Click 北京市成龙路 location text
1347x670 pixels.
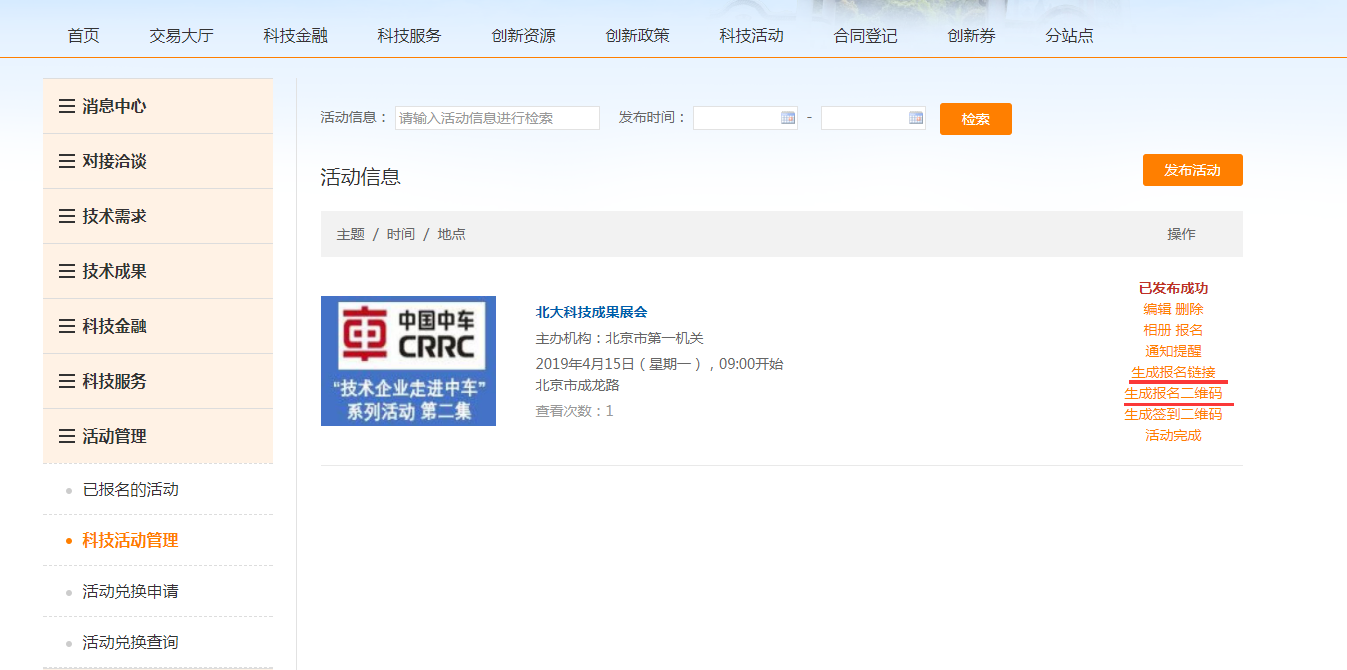(578, 385)
